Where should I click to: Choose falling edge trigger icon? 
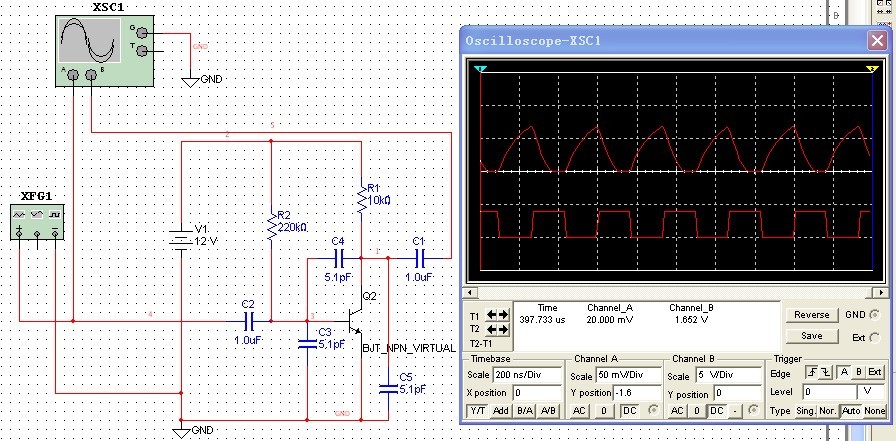pyautogui.click(x=826, y=372)
